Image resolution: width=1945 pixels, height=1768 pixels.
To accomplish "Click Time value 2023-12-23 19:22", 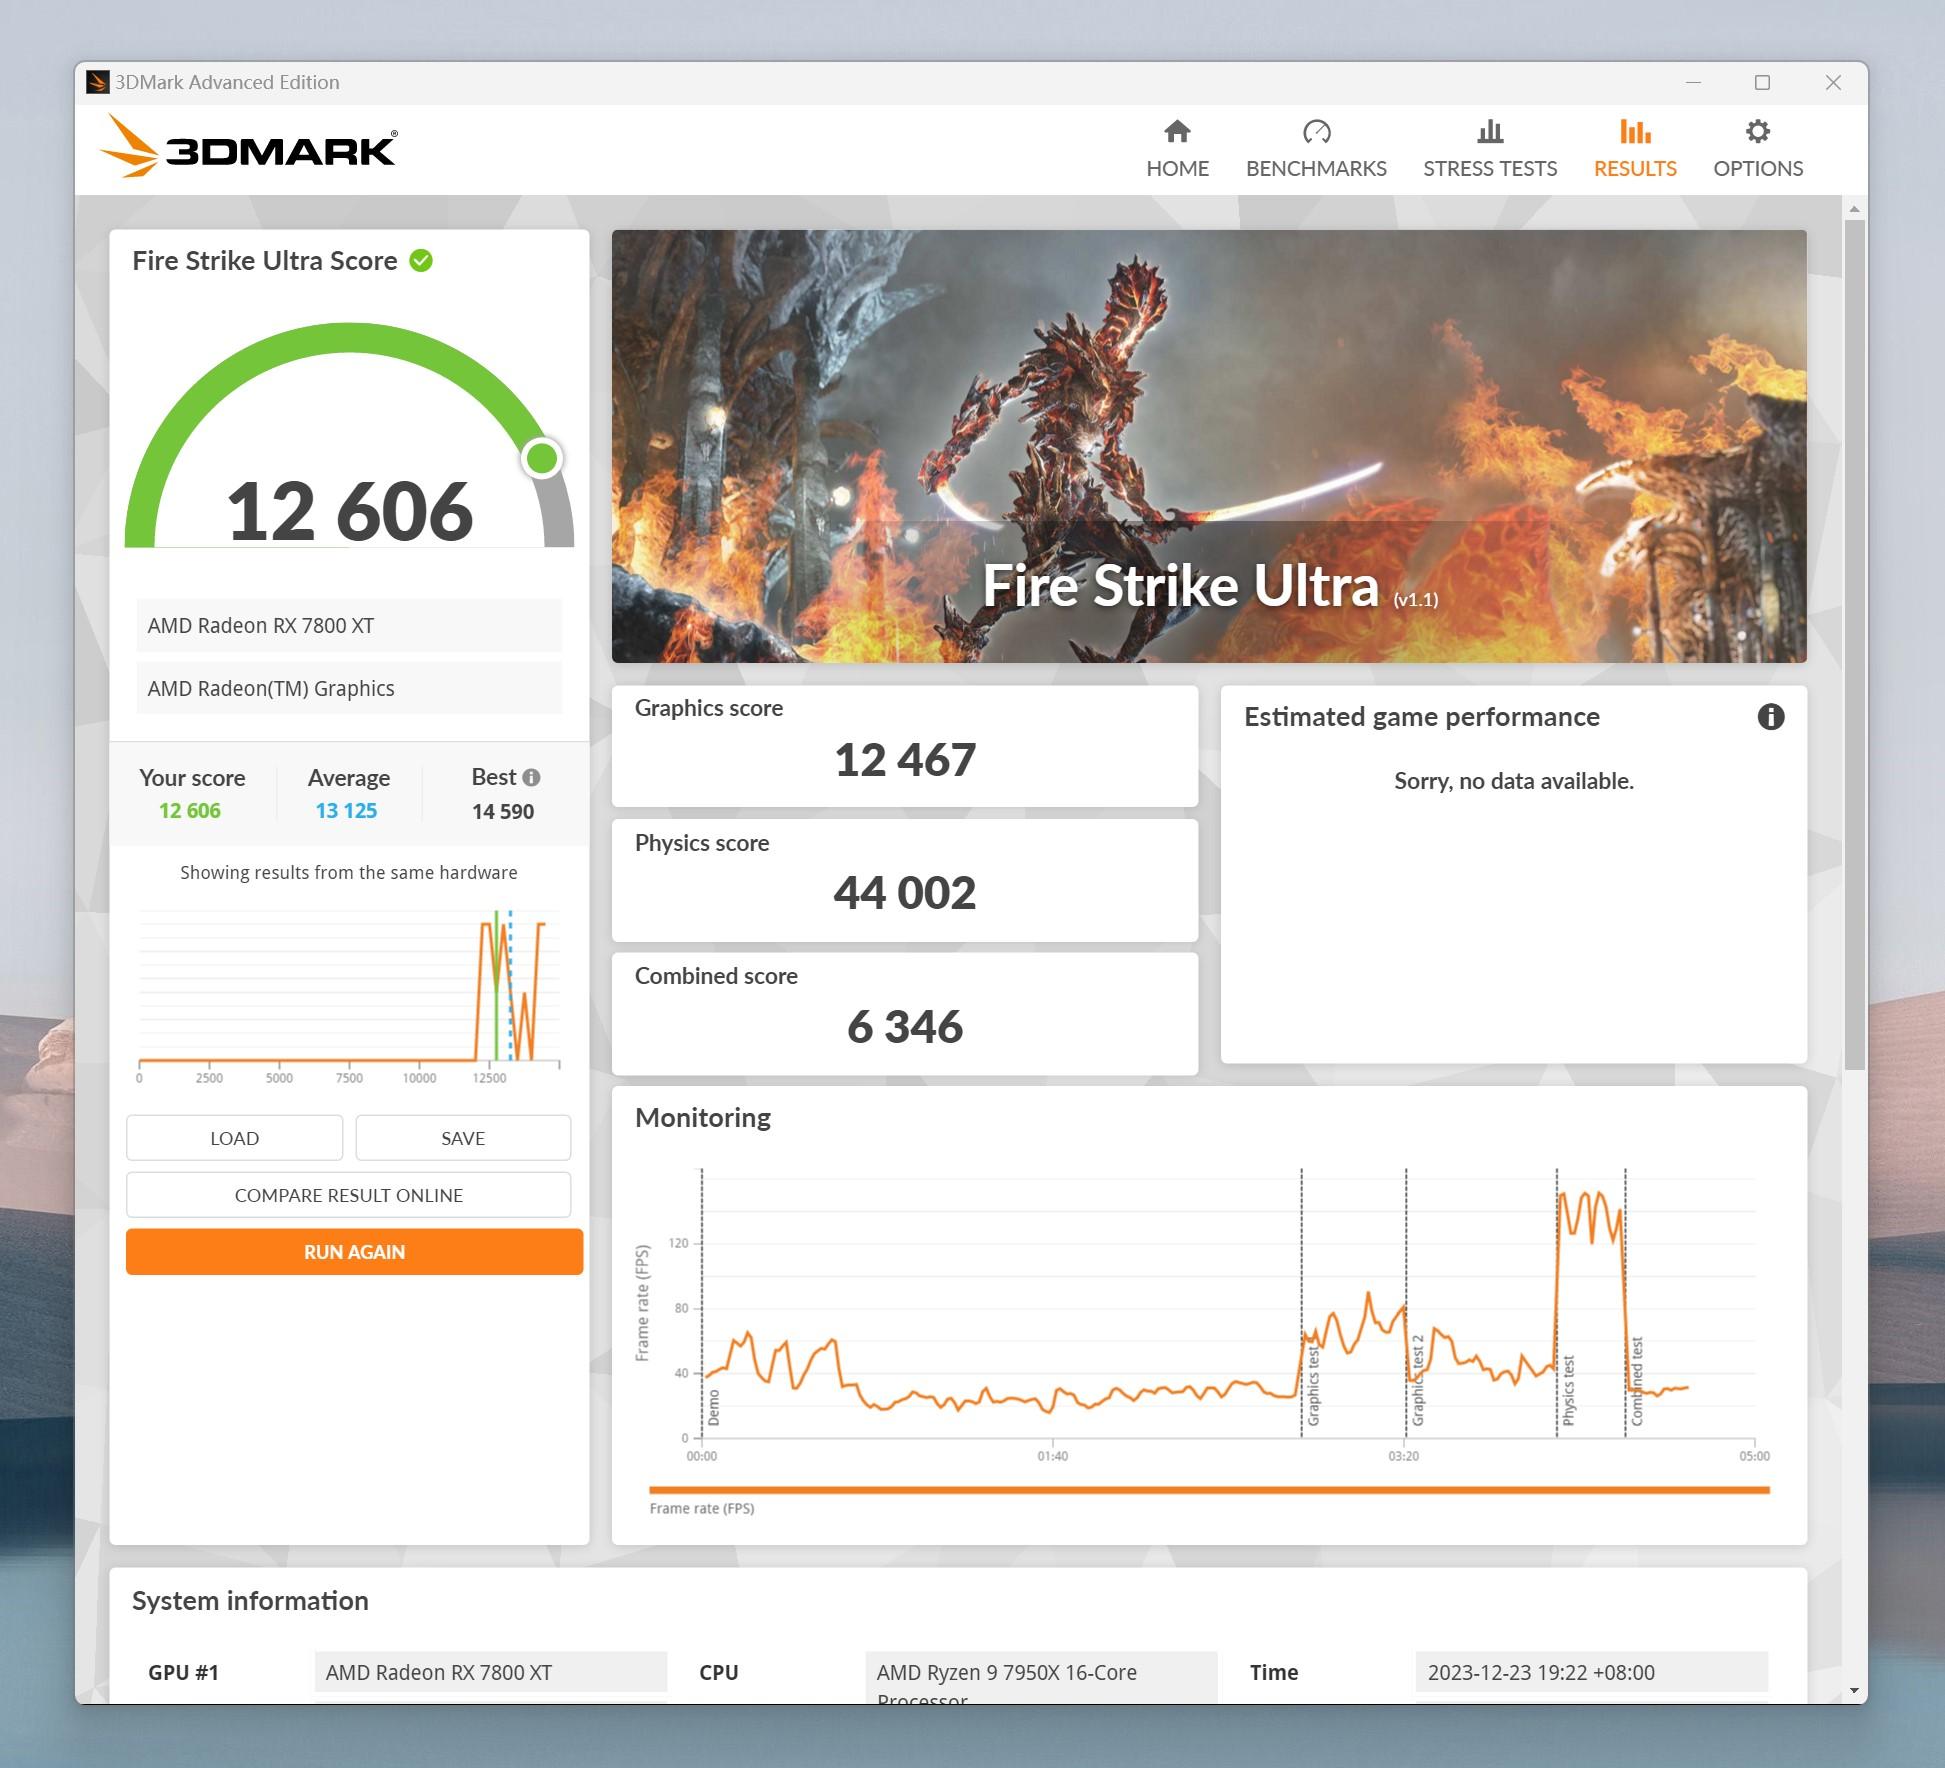I will [1592, 1672].
